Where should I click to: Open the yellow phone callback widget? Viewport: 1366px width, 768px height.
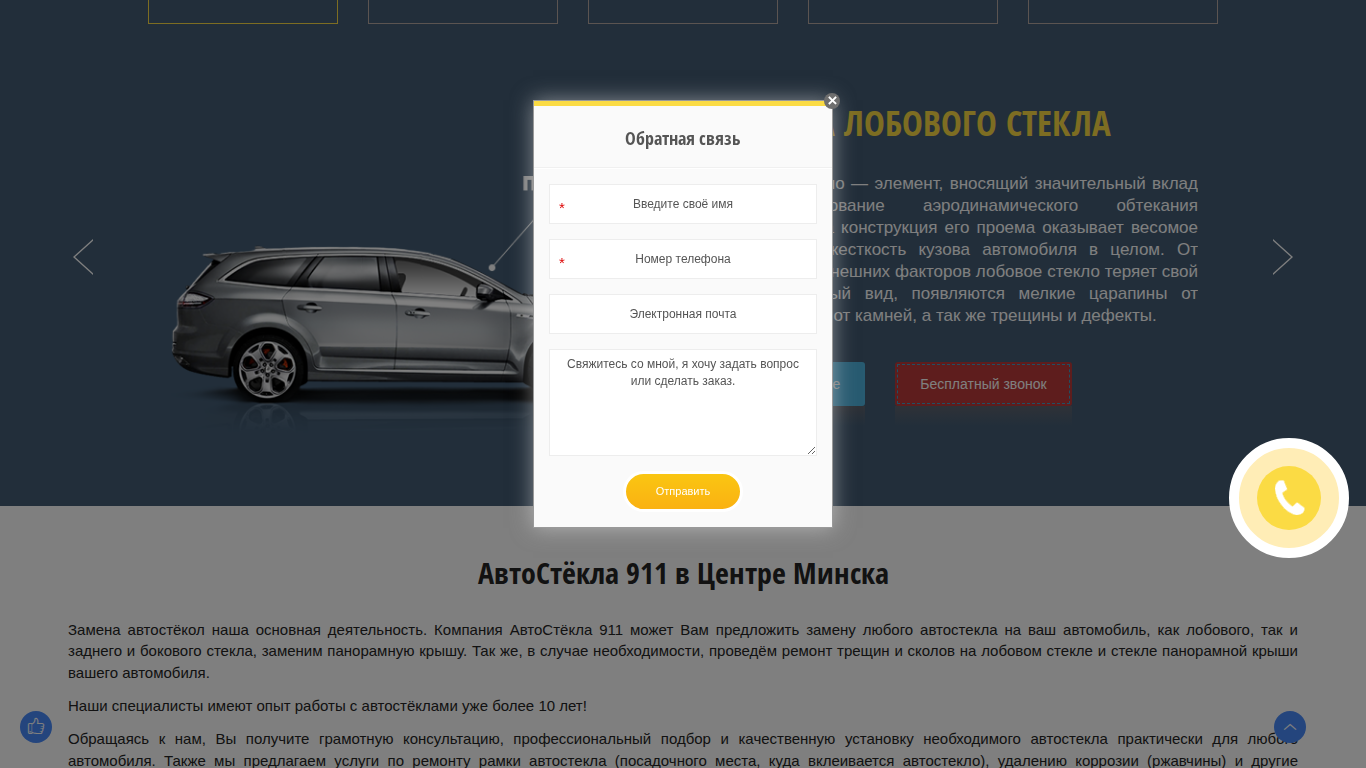pos(1289,498)
